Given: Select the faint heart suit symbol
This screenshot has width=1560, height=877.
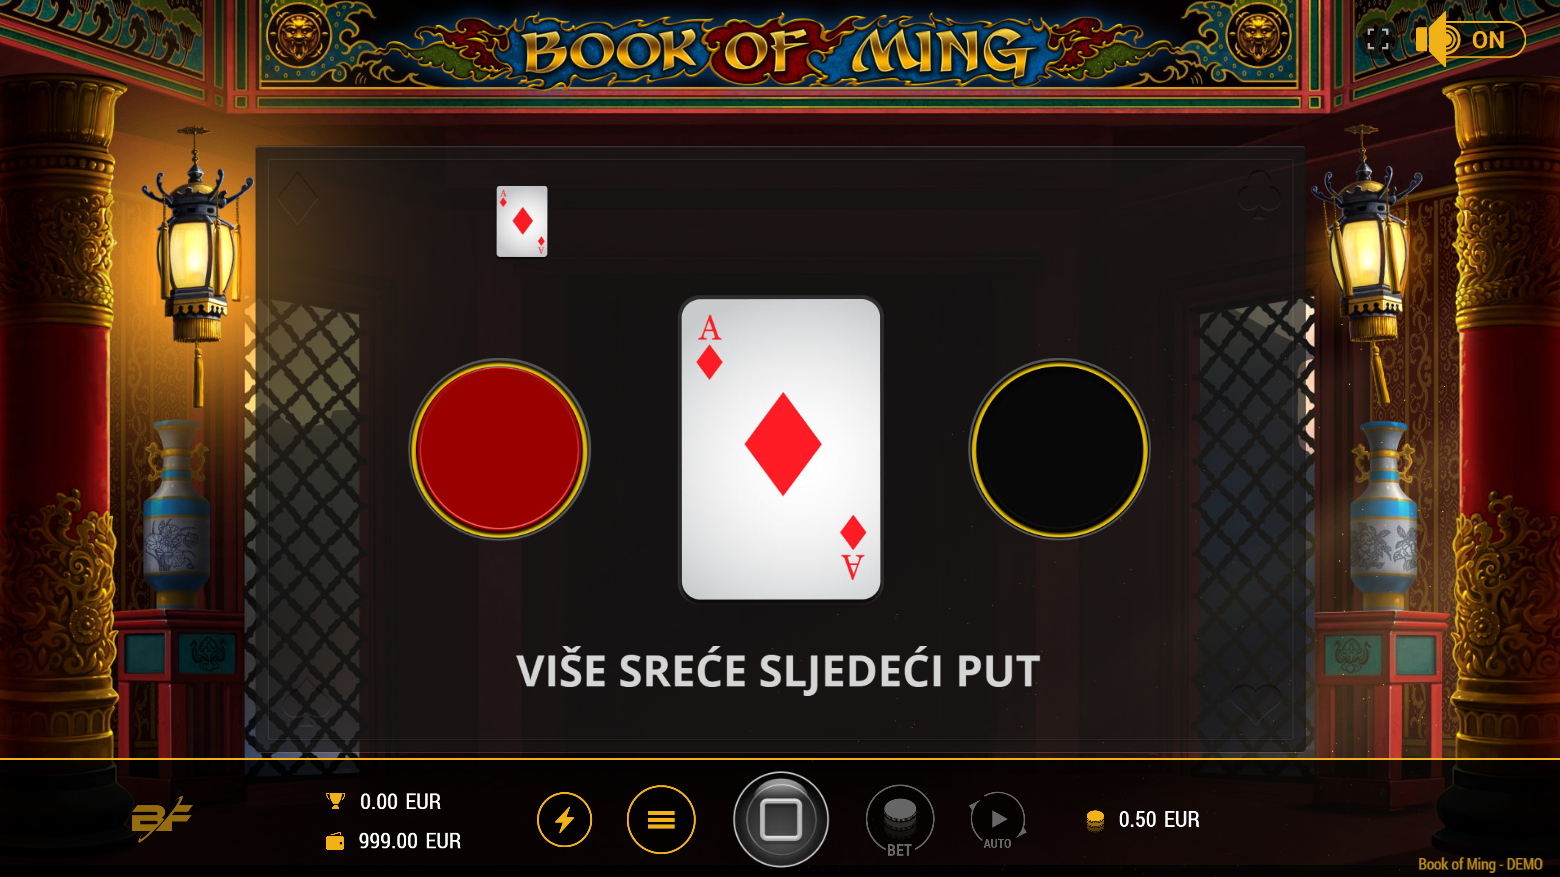Looking at the screenshot, I should point(1257,705).
